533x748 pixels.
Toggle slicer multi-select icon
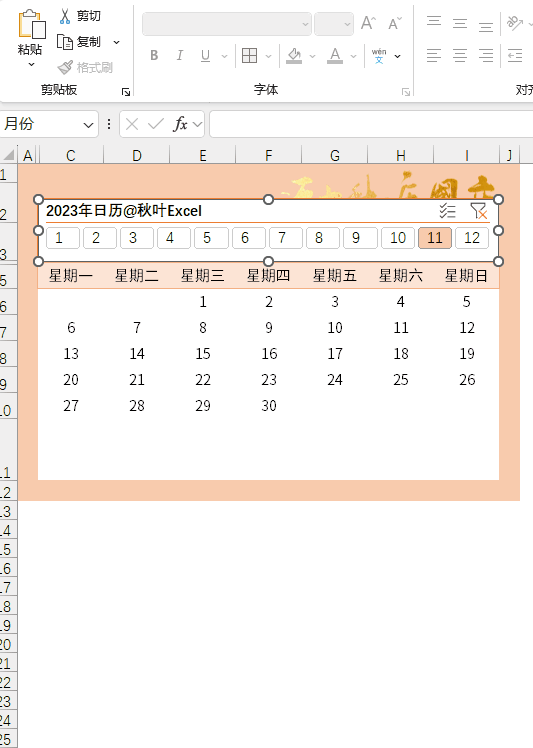(448, 210)
